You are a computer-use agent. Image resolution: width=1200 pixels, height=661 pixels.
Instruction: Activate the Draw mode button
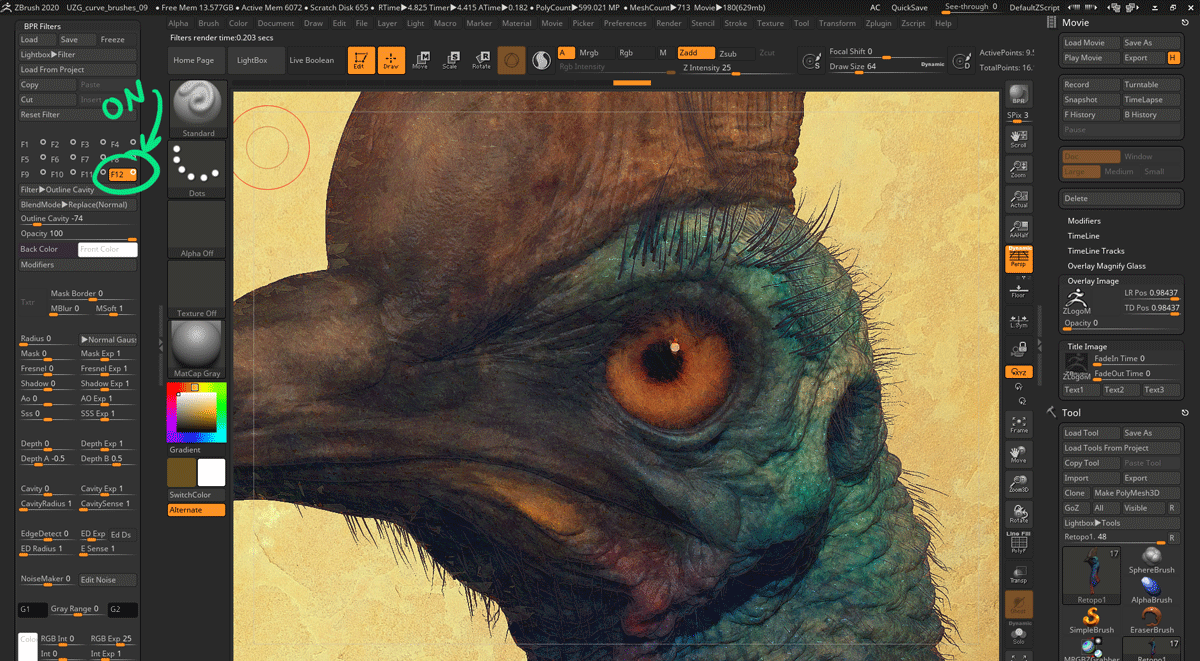point(391,60)
